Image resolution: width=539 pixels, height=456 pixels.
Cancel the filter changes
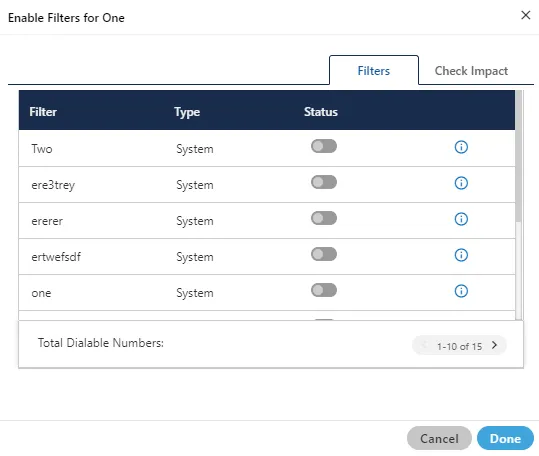click(439, 438)
